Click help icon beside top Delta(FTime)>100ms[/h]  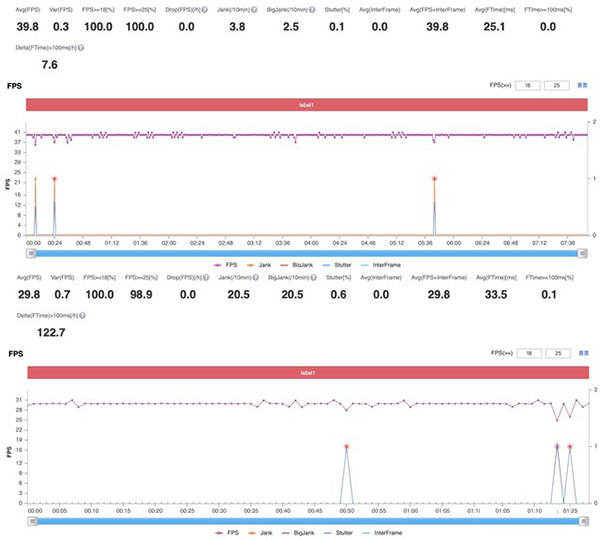click(81, 48)
